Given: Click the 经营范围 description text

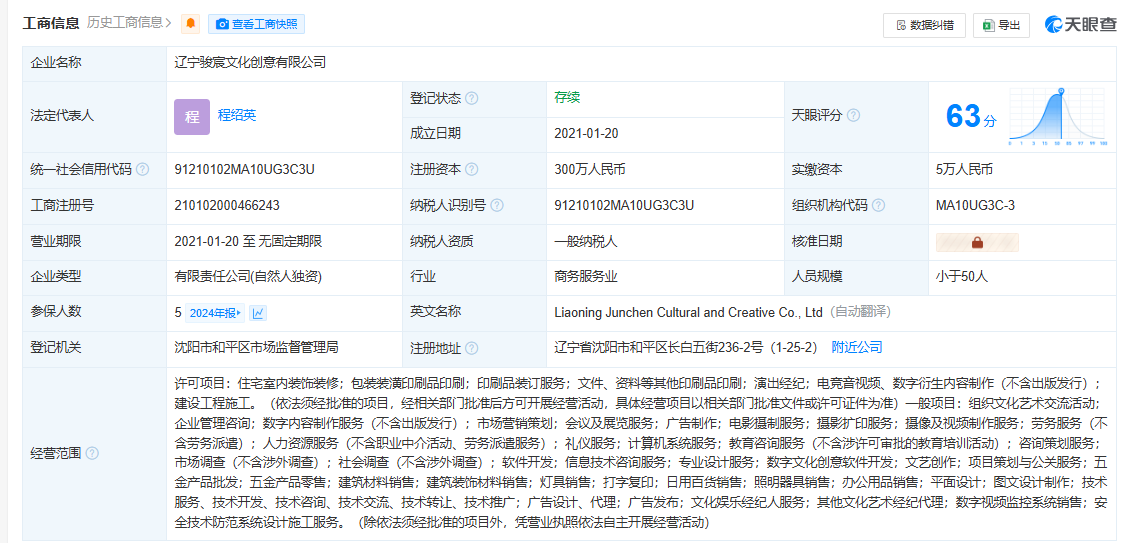Looking at the screenshot, I should (641, 453).
